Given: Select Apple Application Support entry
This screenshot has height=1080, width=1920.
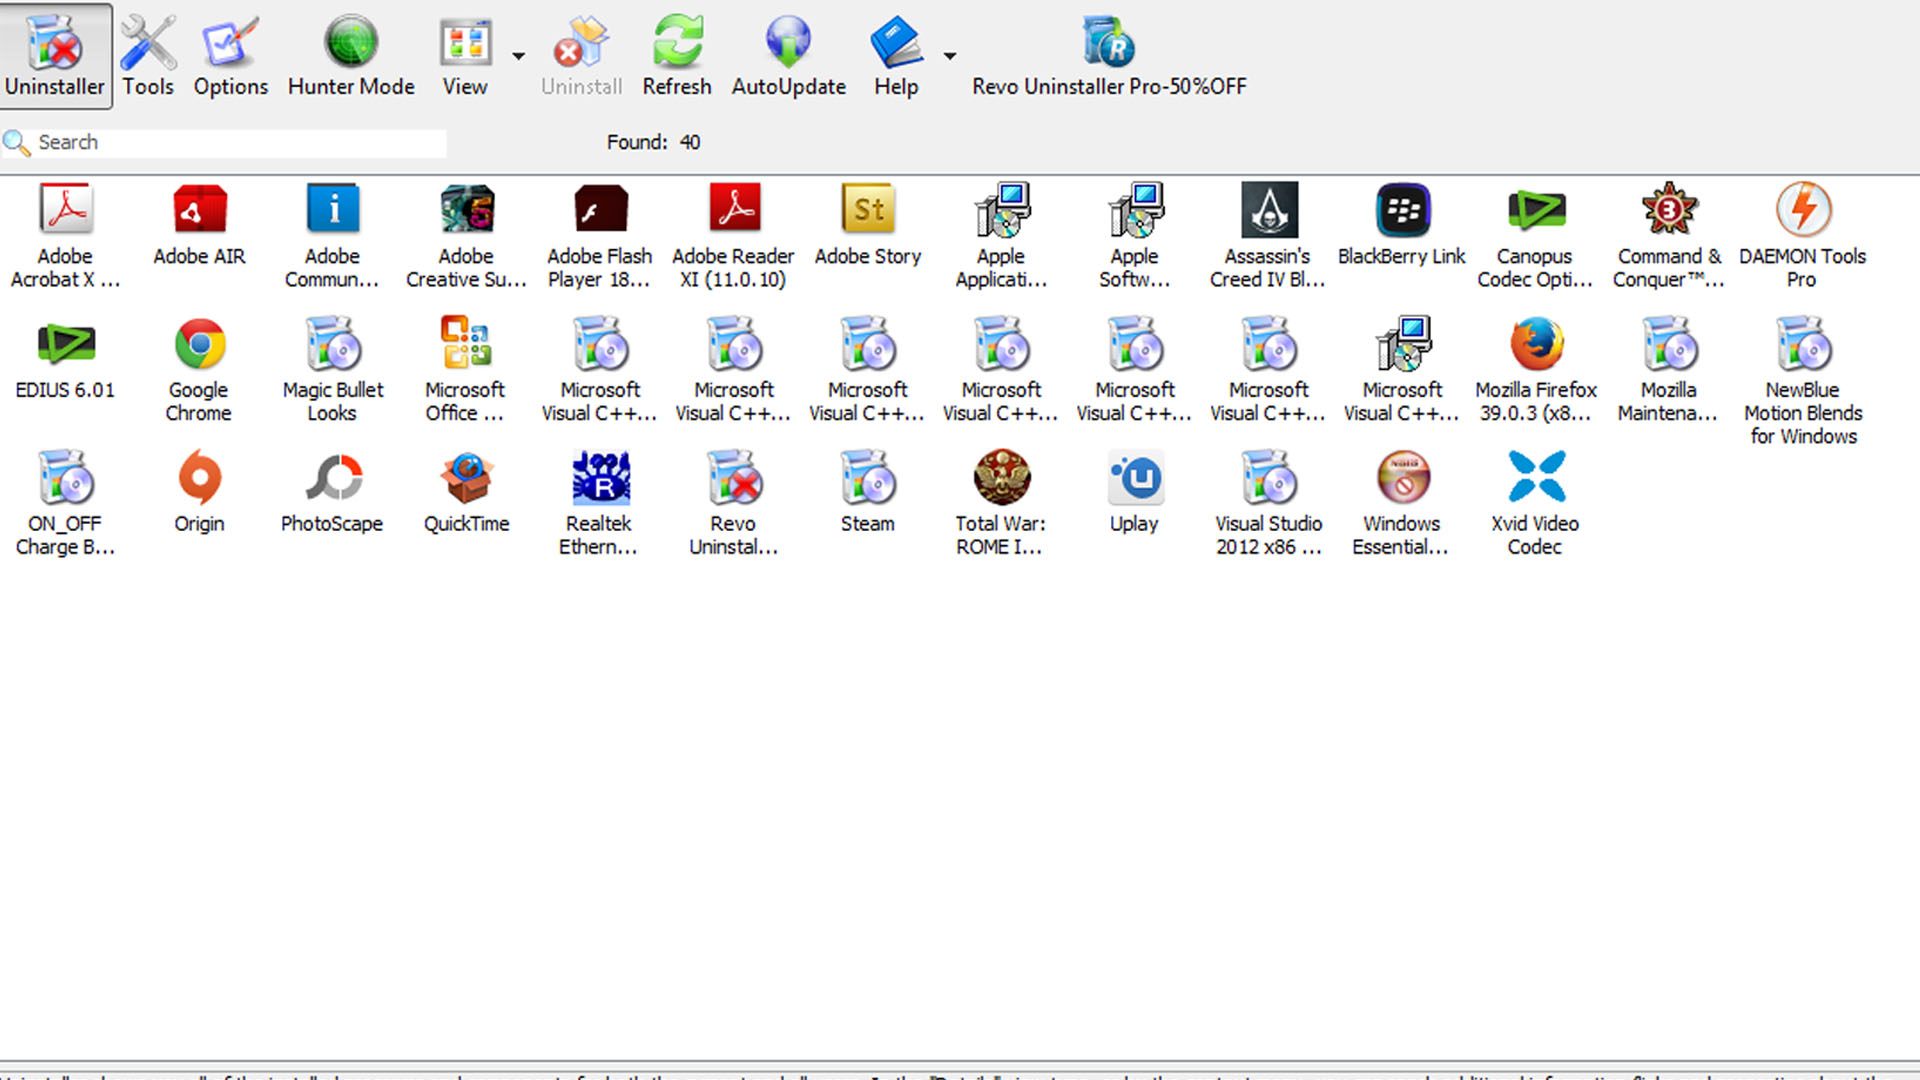Looking at the screenshot, I should [x=1001, y=236].
